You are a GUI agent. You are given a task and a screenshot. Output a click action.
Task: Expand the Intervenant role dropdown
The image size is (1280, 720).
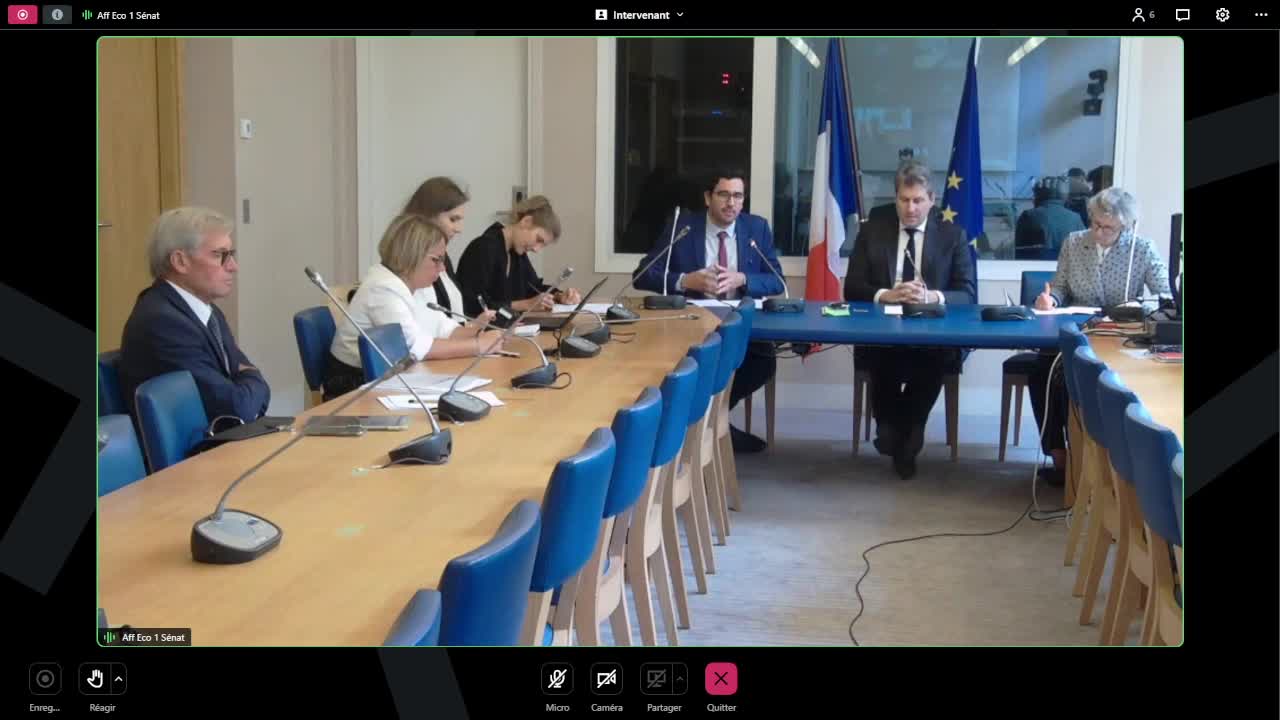[x=640, y=15]
